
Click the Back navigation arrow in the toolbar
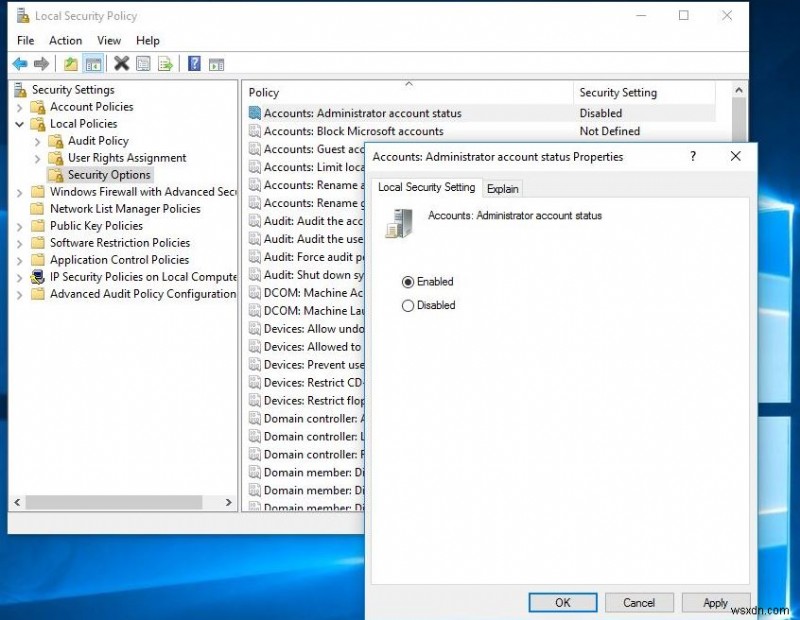[20, 63]
